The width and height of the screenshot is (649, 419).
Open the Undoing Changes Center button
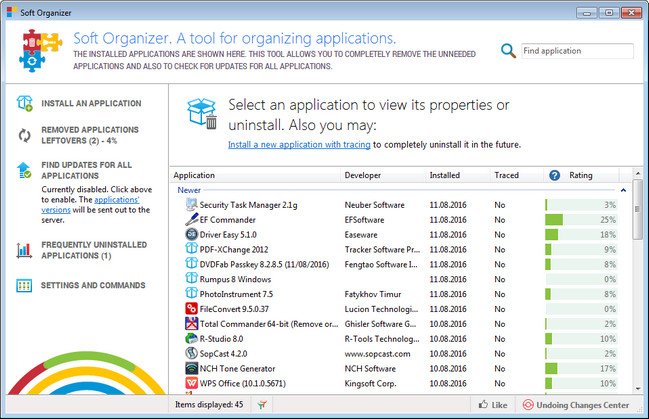click(576, 405)
